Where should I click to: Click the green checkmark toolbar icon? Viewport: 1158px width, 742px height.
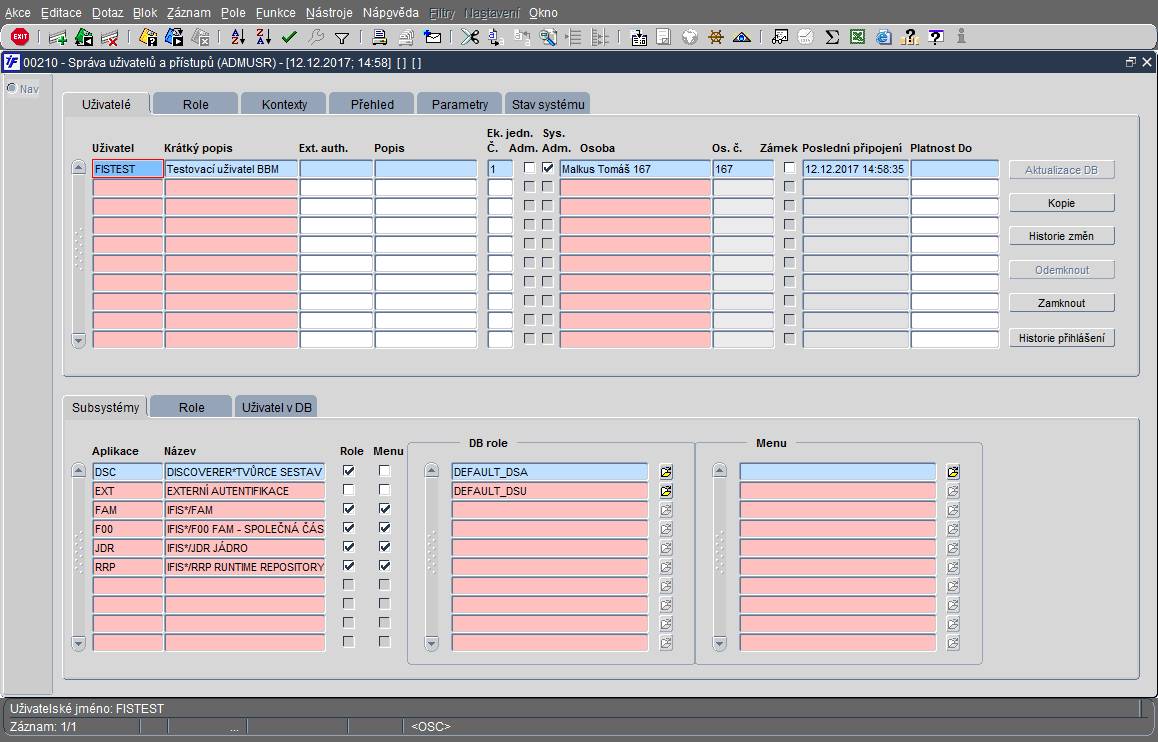click(290, 36)
